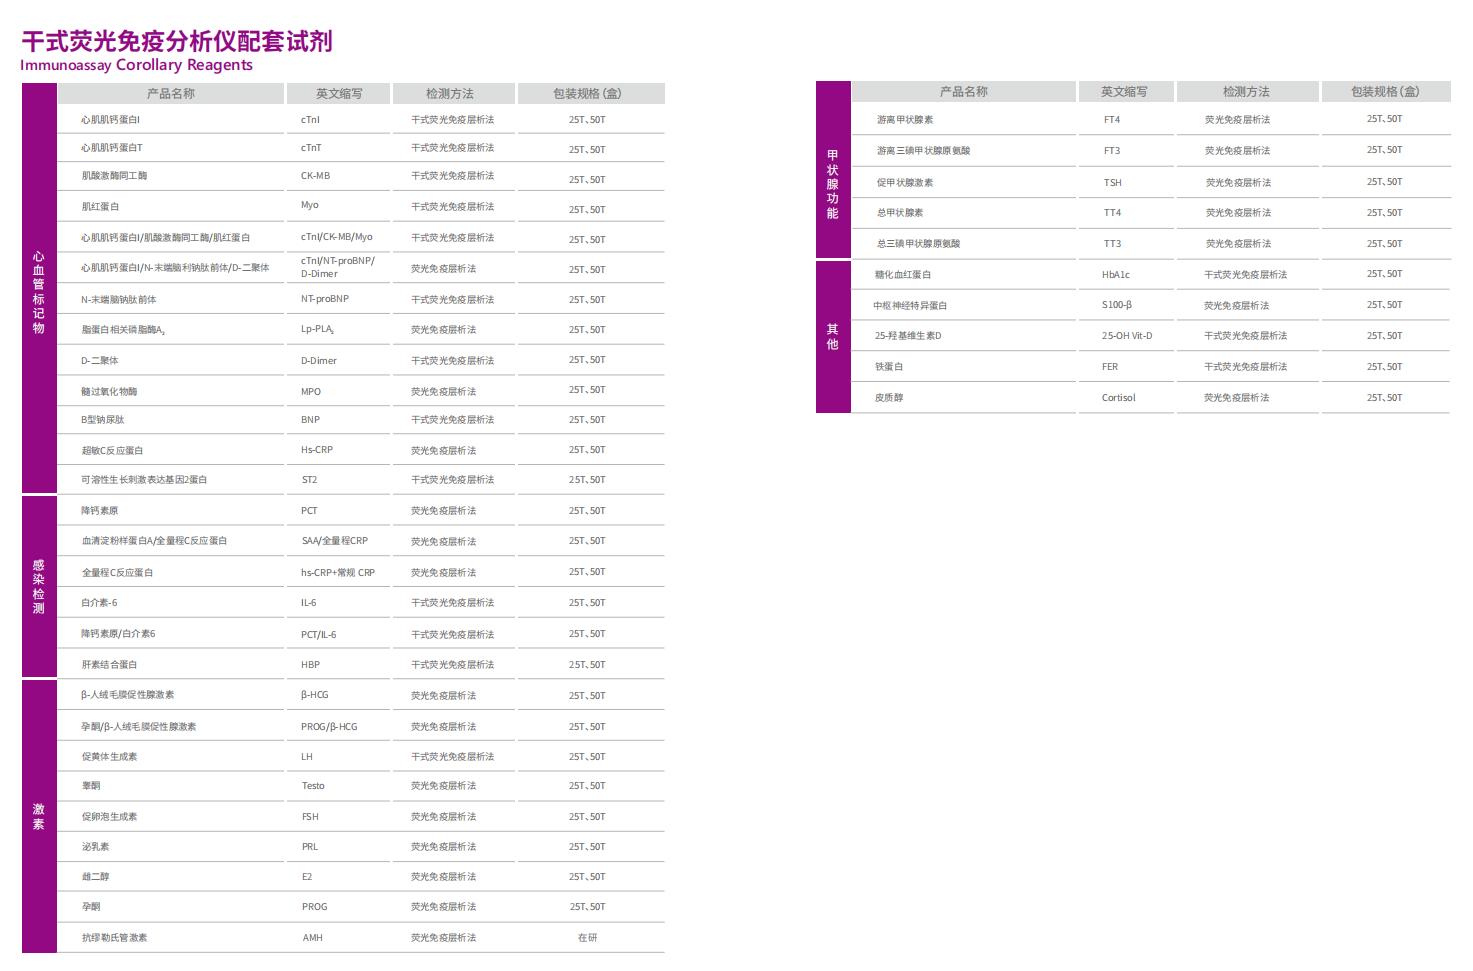The width and height of the screenshot is (1473, 971).
Task: Select the purple 感染检测 category block
Action: click(x=39, y=586)
